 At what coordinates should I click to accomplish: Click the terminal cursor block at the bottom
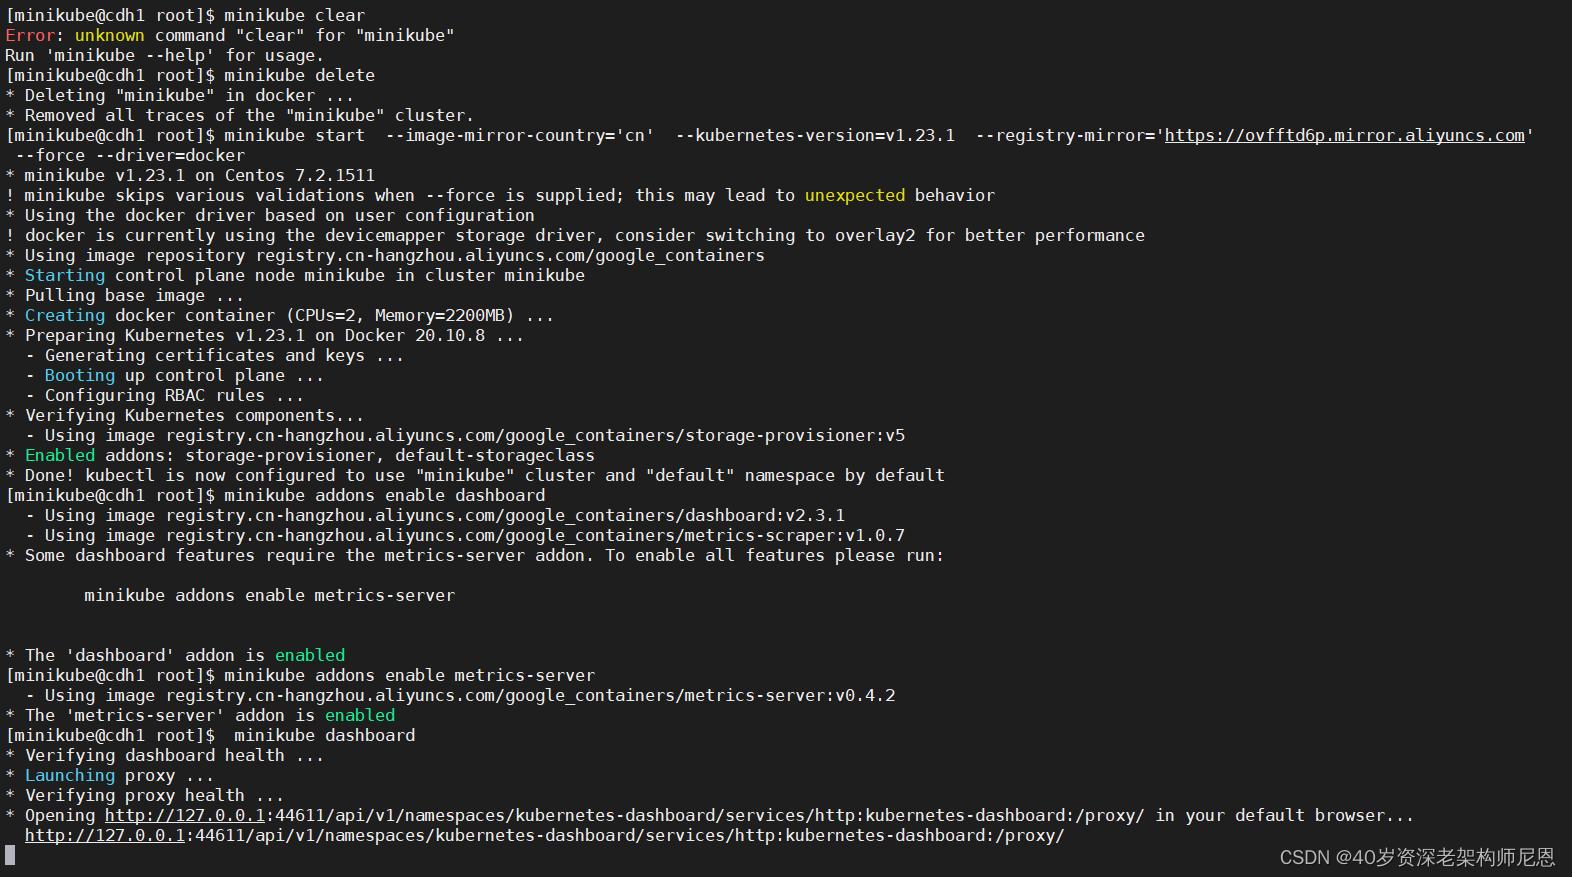pos(10,855)
